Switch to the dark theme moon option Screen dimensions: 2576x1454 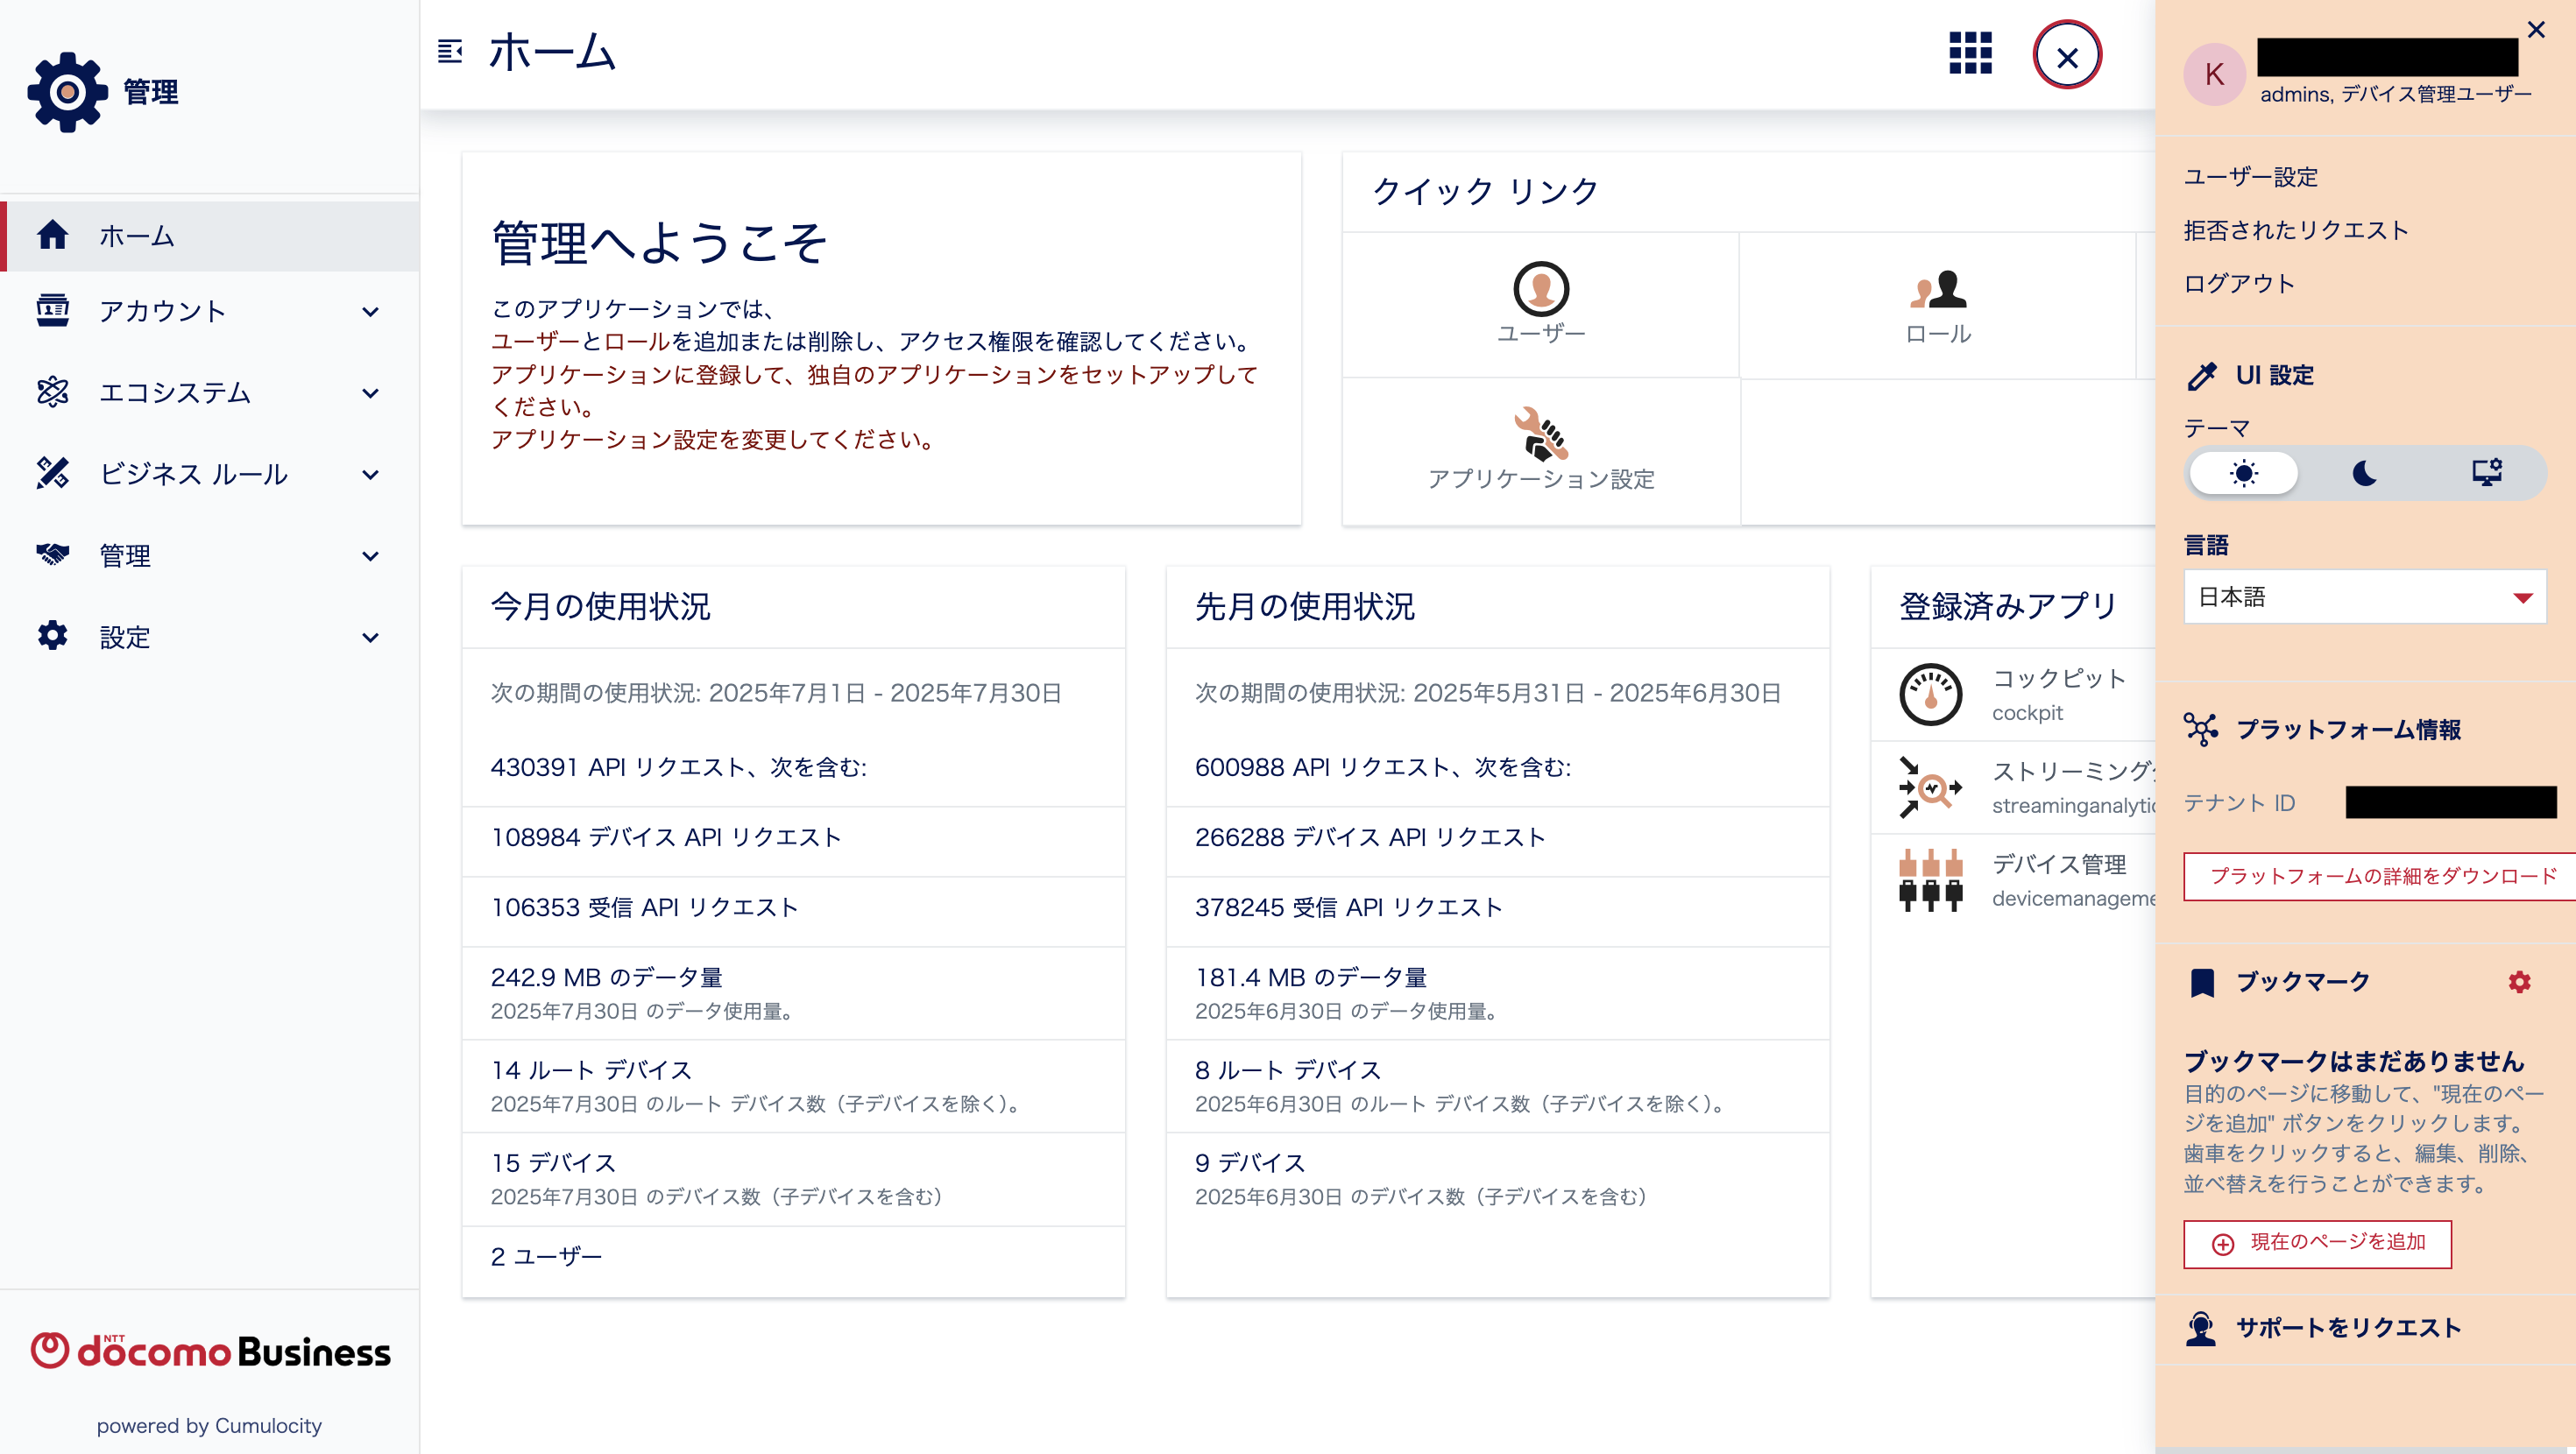coord(2365,473)
